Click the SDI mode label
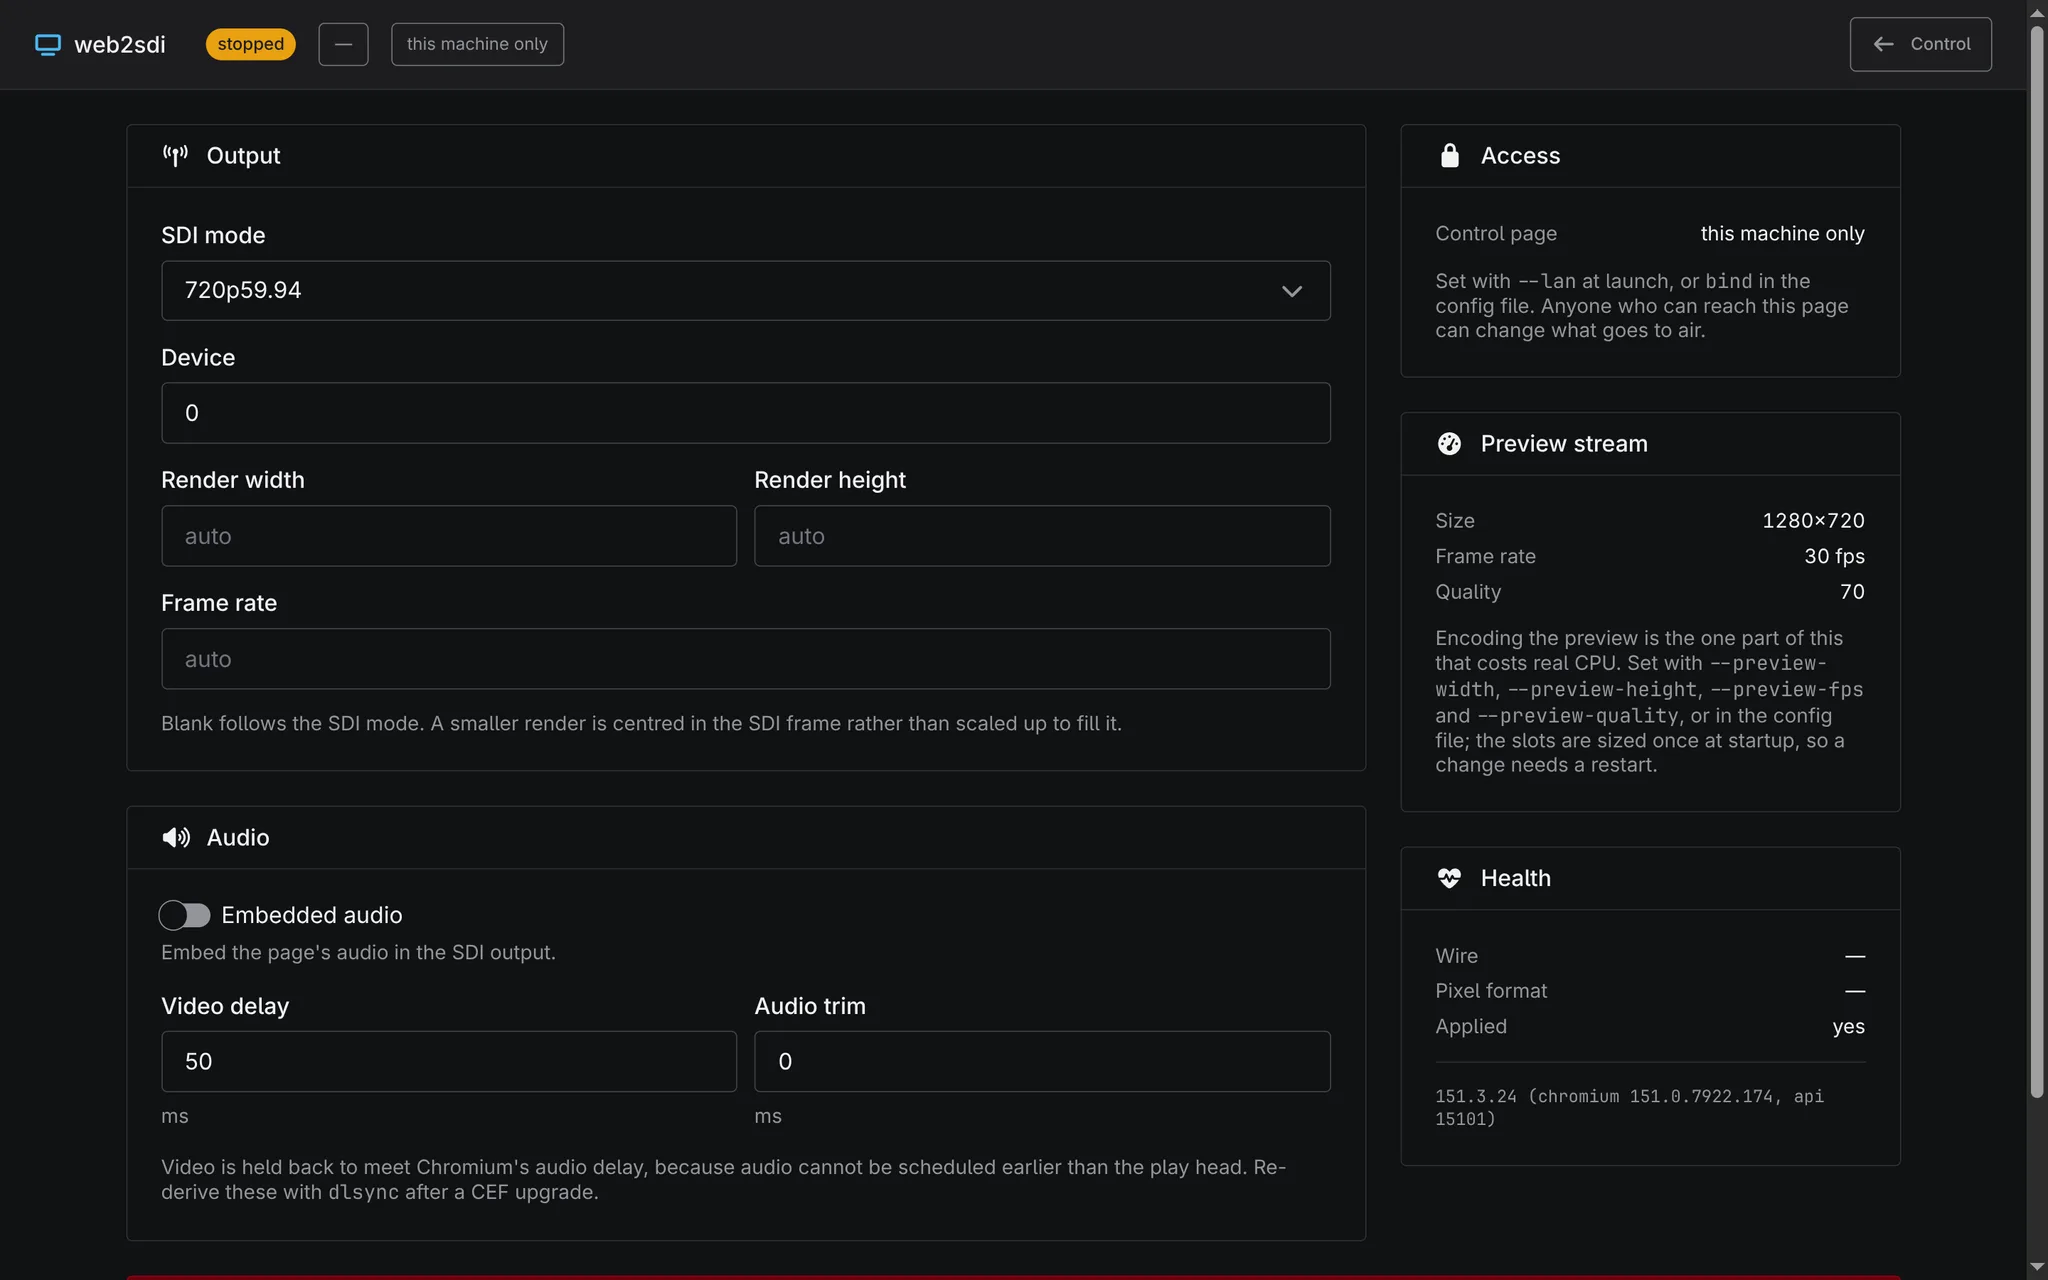Screen dimensions: 2048x1280 pyautogui.click(x=213, y=235)
